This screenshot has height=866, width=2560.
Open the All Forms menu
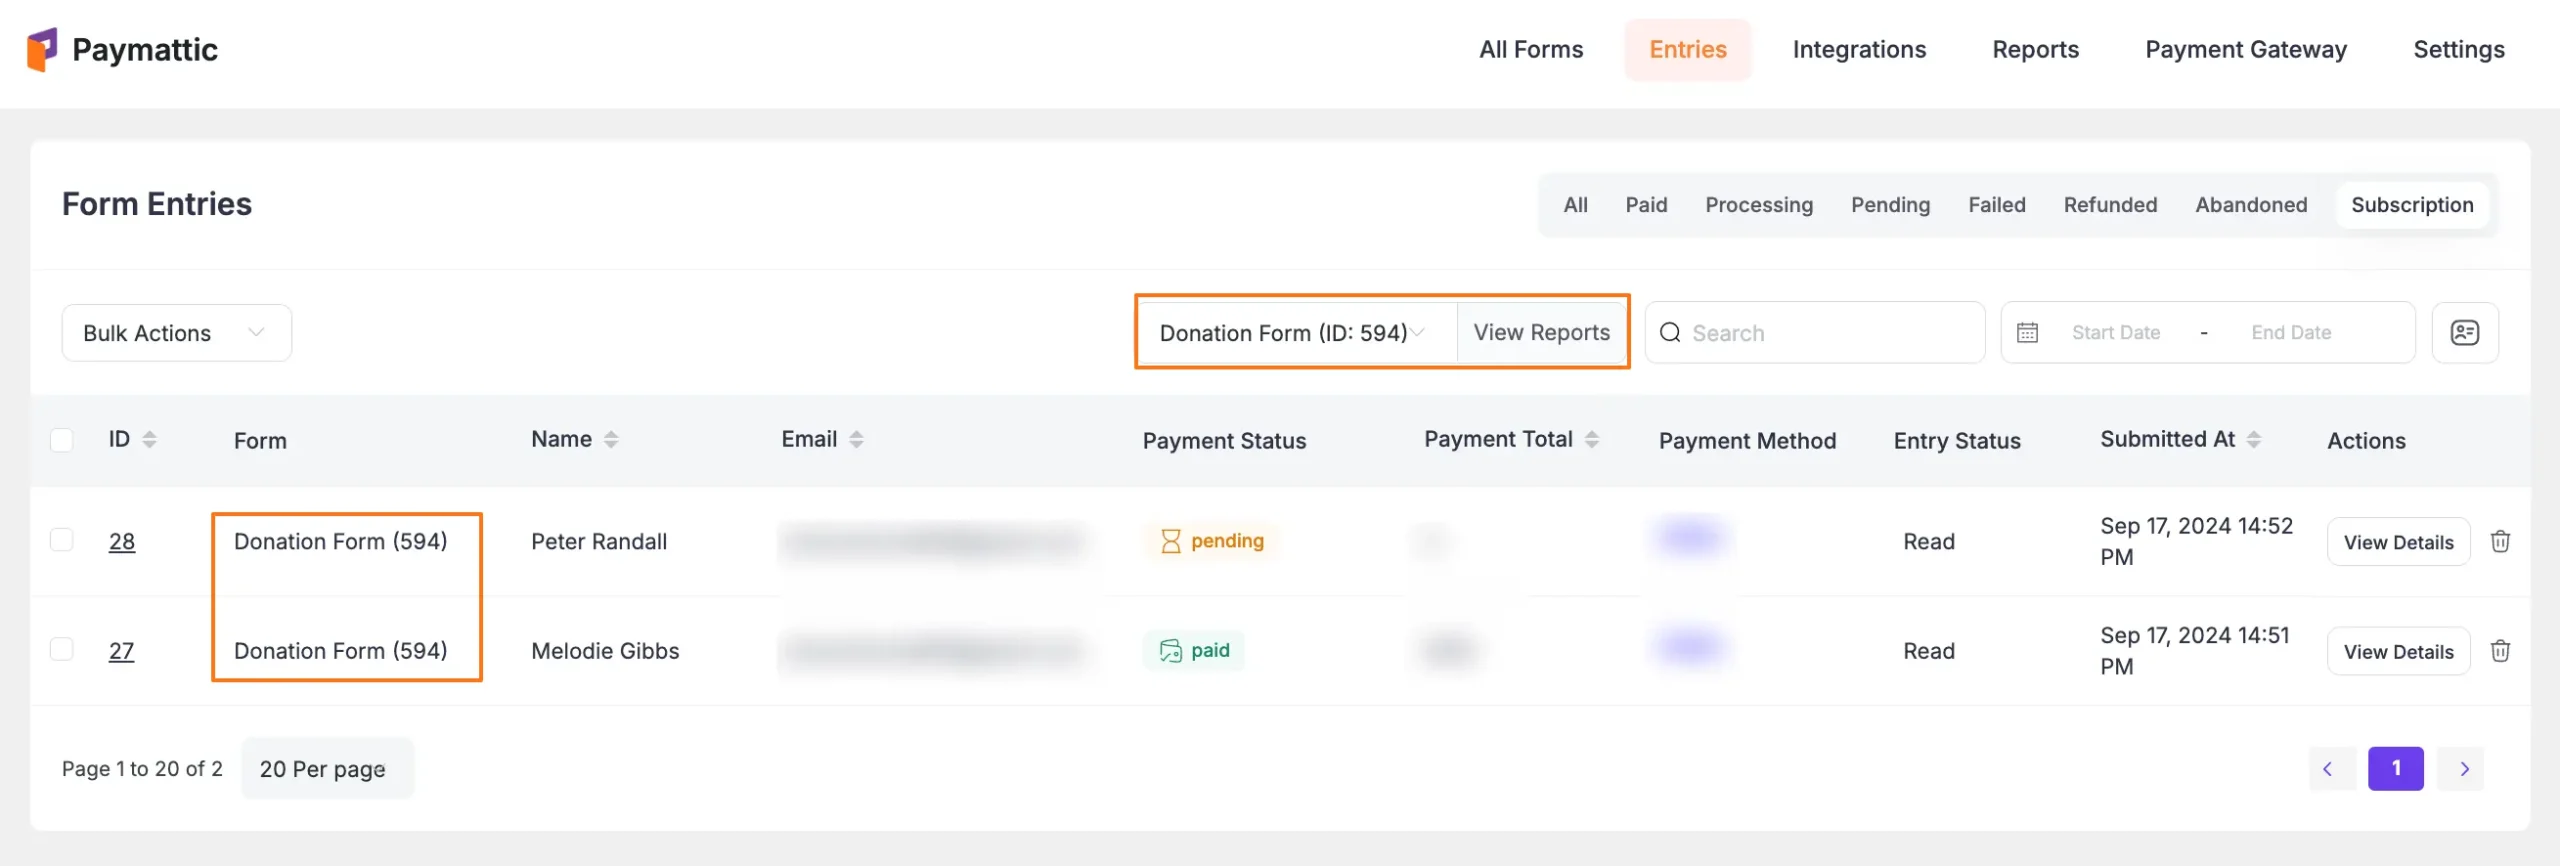click(1531, 49)
